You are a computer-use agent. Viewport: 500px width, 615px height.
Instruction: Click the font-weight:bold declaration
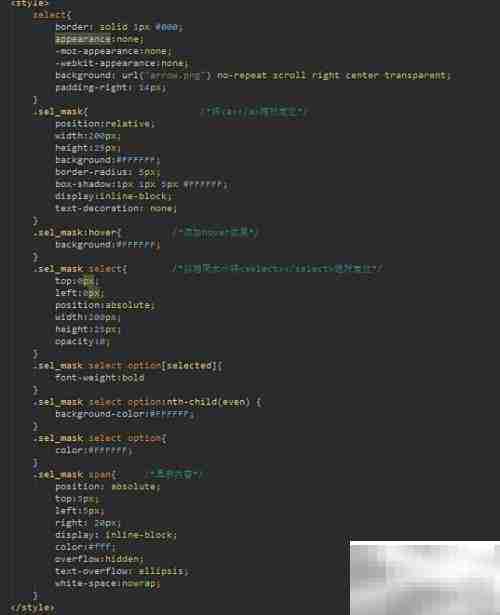[100, 378]
